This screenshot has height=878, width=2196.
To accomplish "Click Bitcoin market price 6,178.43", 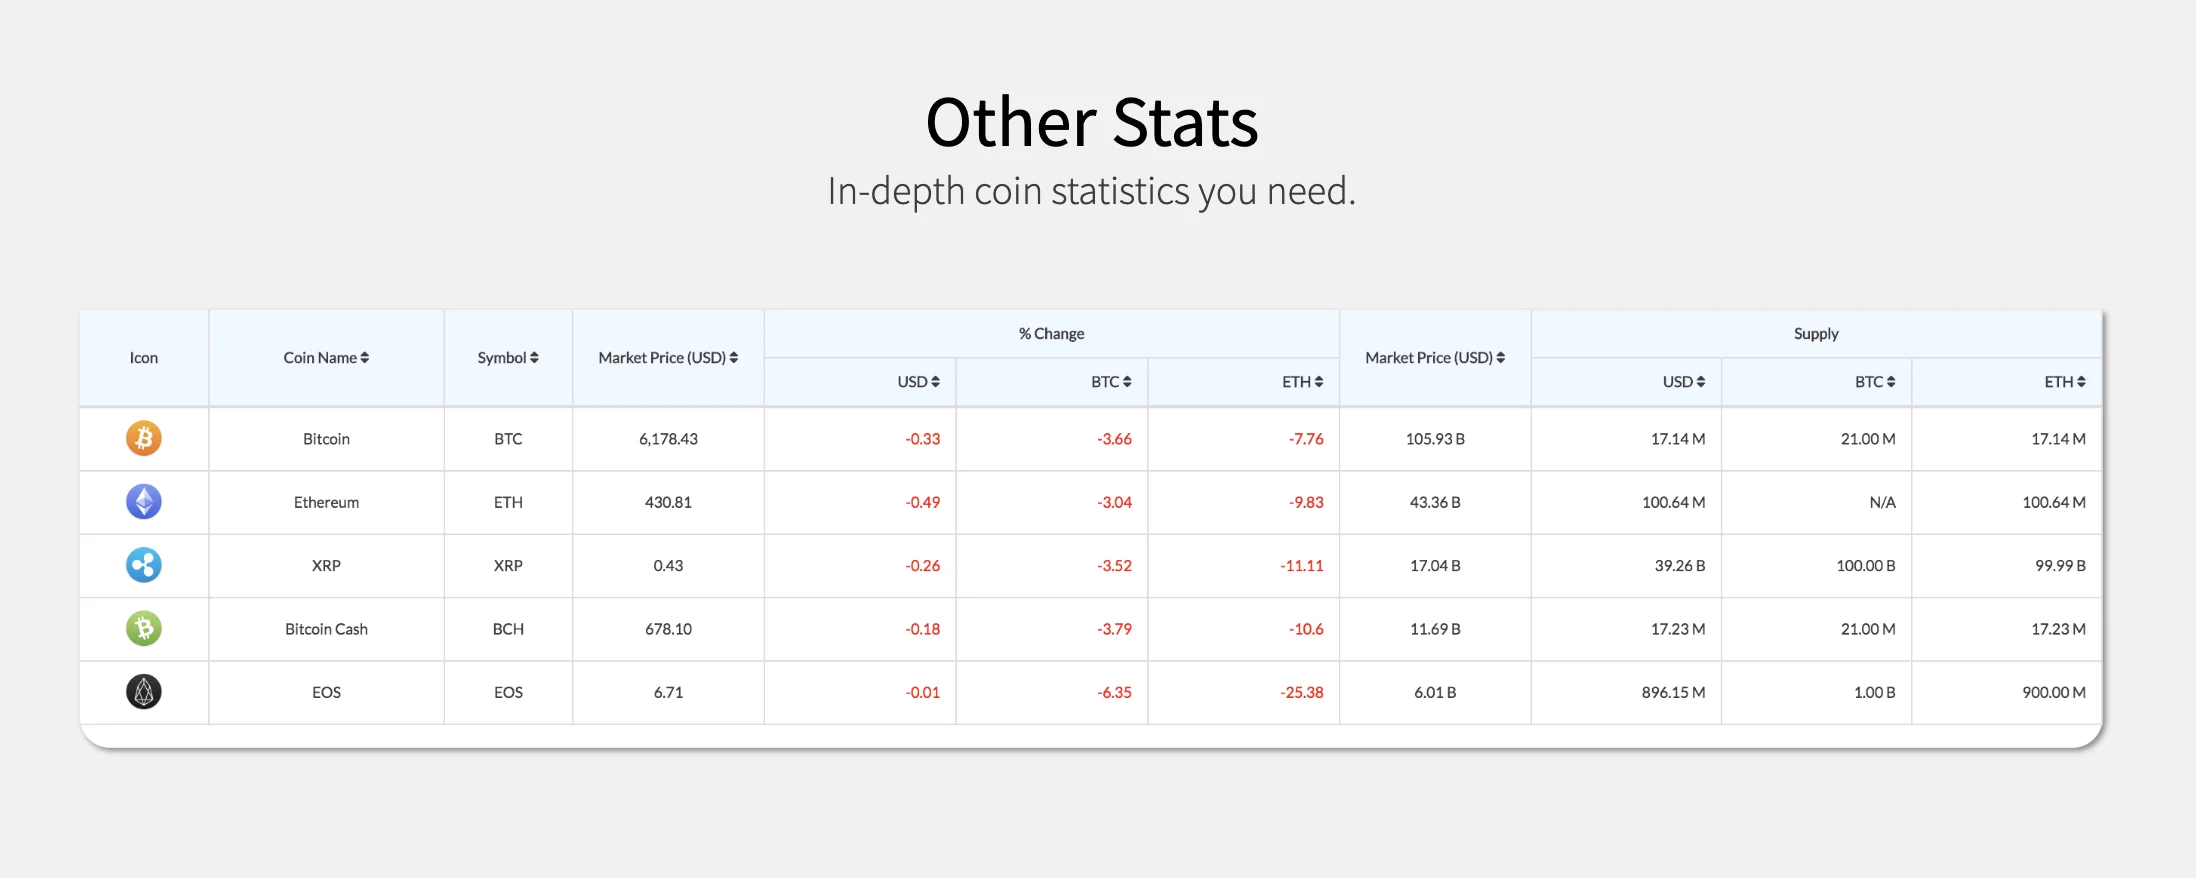I will (x=668, y=439).
